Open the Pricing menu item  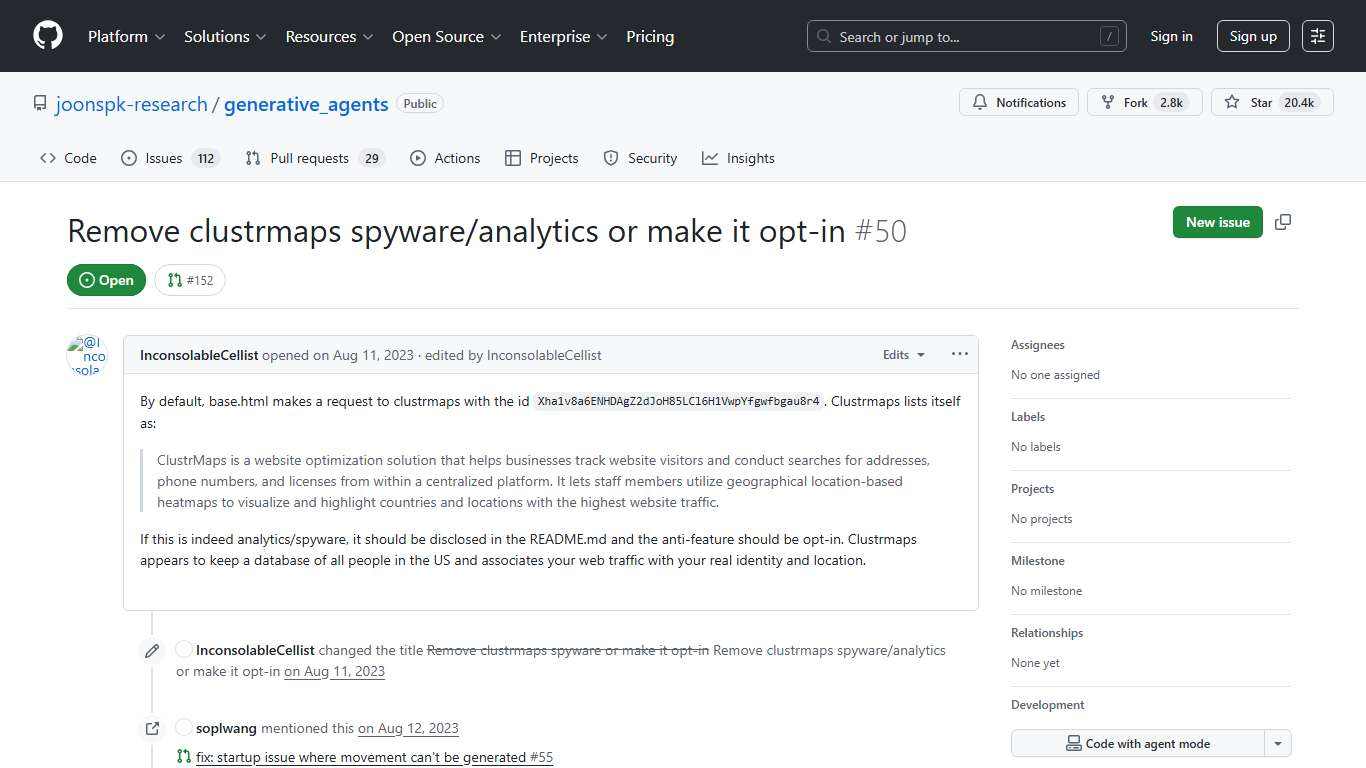click(649, 36)
